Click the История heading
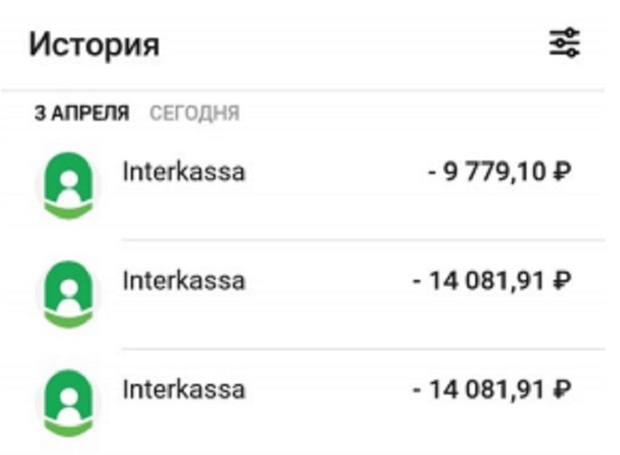This screenshot has height=455, width=620. [x=94, y=44]
